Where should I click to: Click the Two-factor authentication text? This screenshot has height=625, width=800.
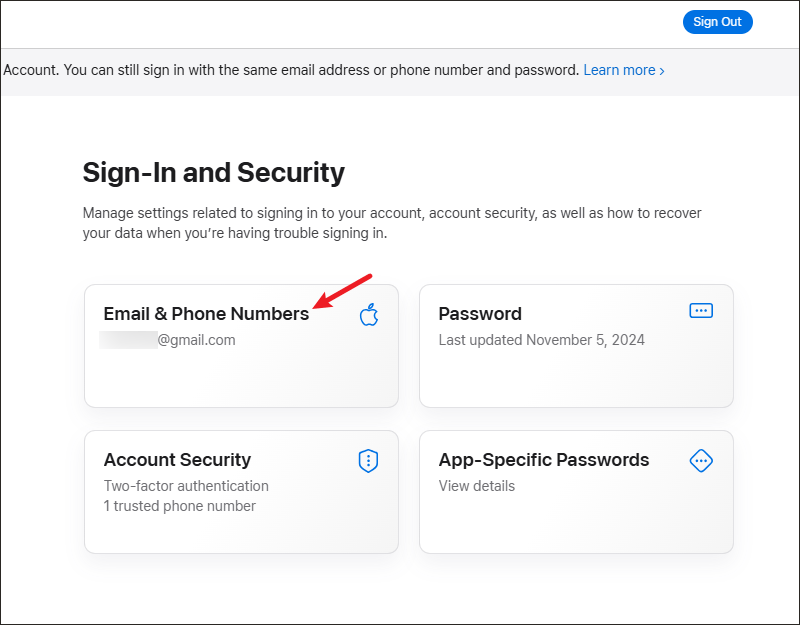[186, 486]
